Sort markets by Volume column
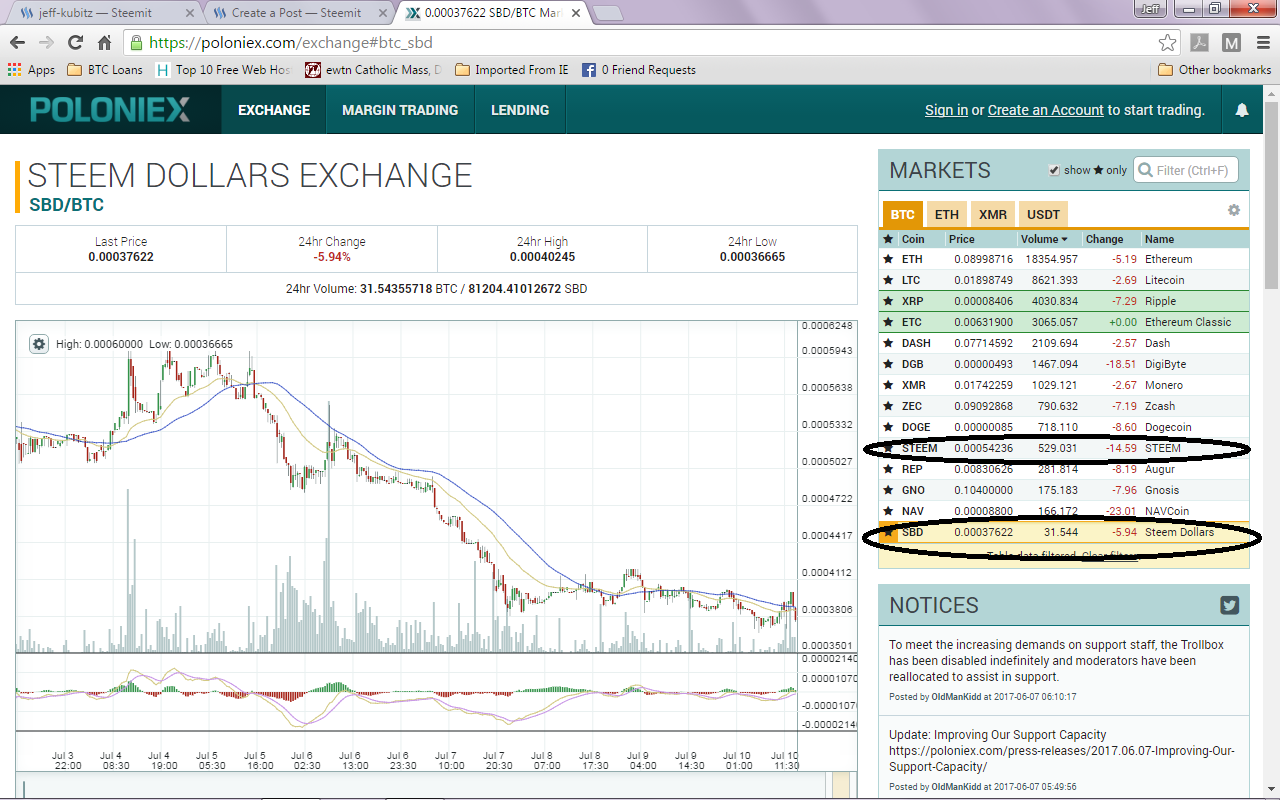 1044,239
